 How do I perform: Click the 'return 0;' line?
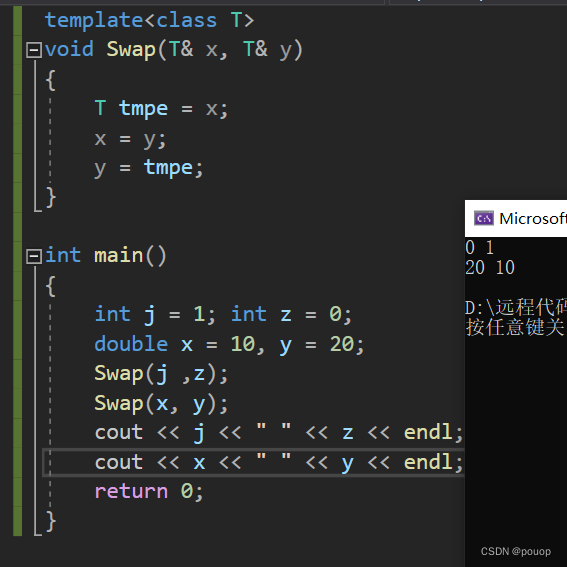[149, 492]
